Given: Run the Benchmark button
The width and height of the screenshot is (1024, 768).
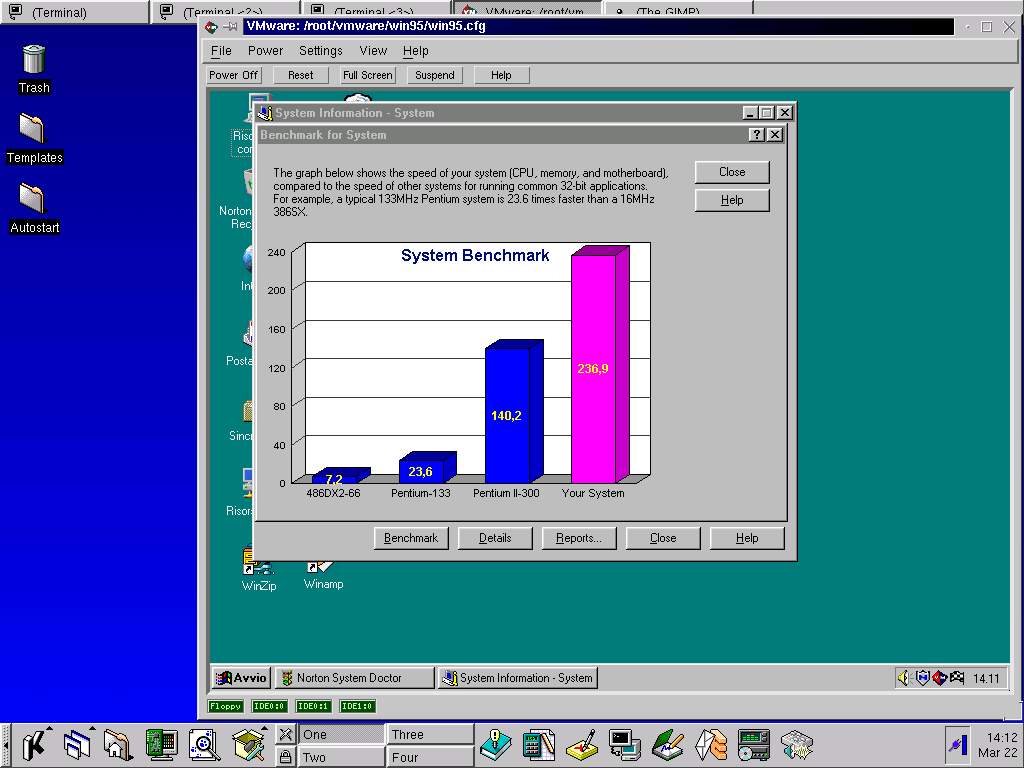Looking at the screenshot, I should (x=411, y=538).
